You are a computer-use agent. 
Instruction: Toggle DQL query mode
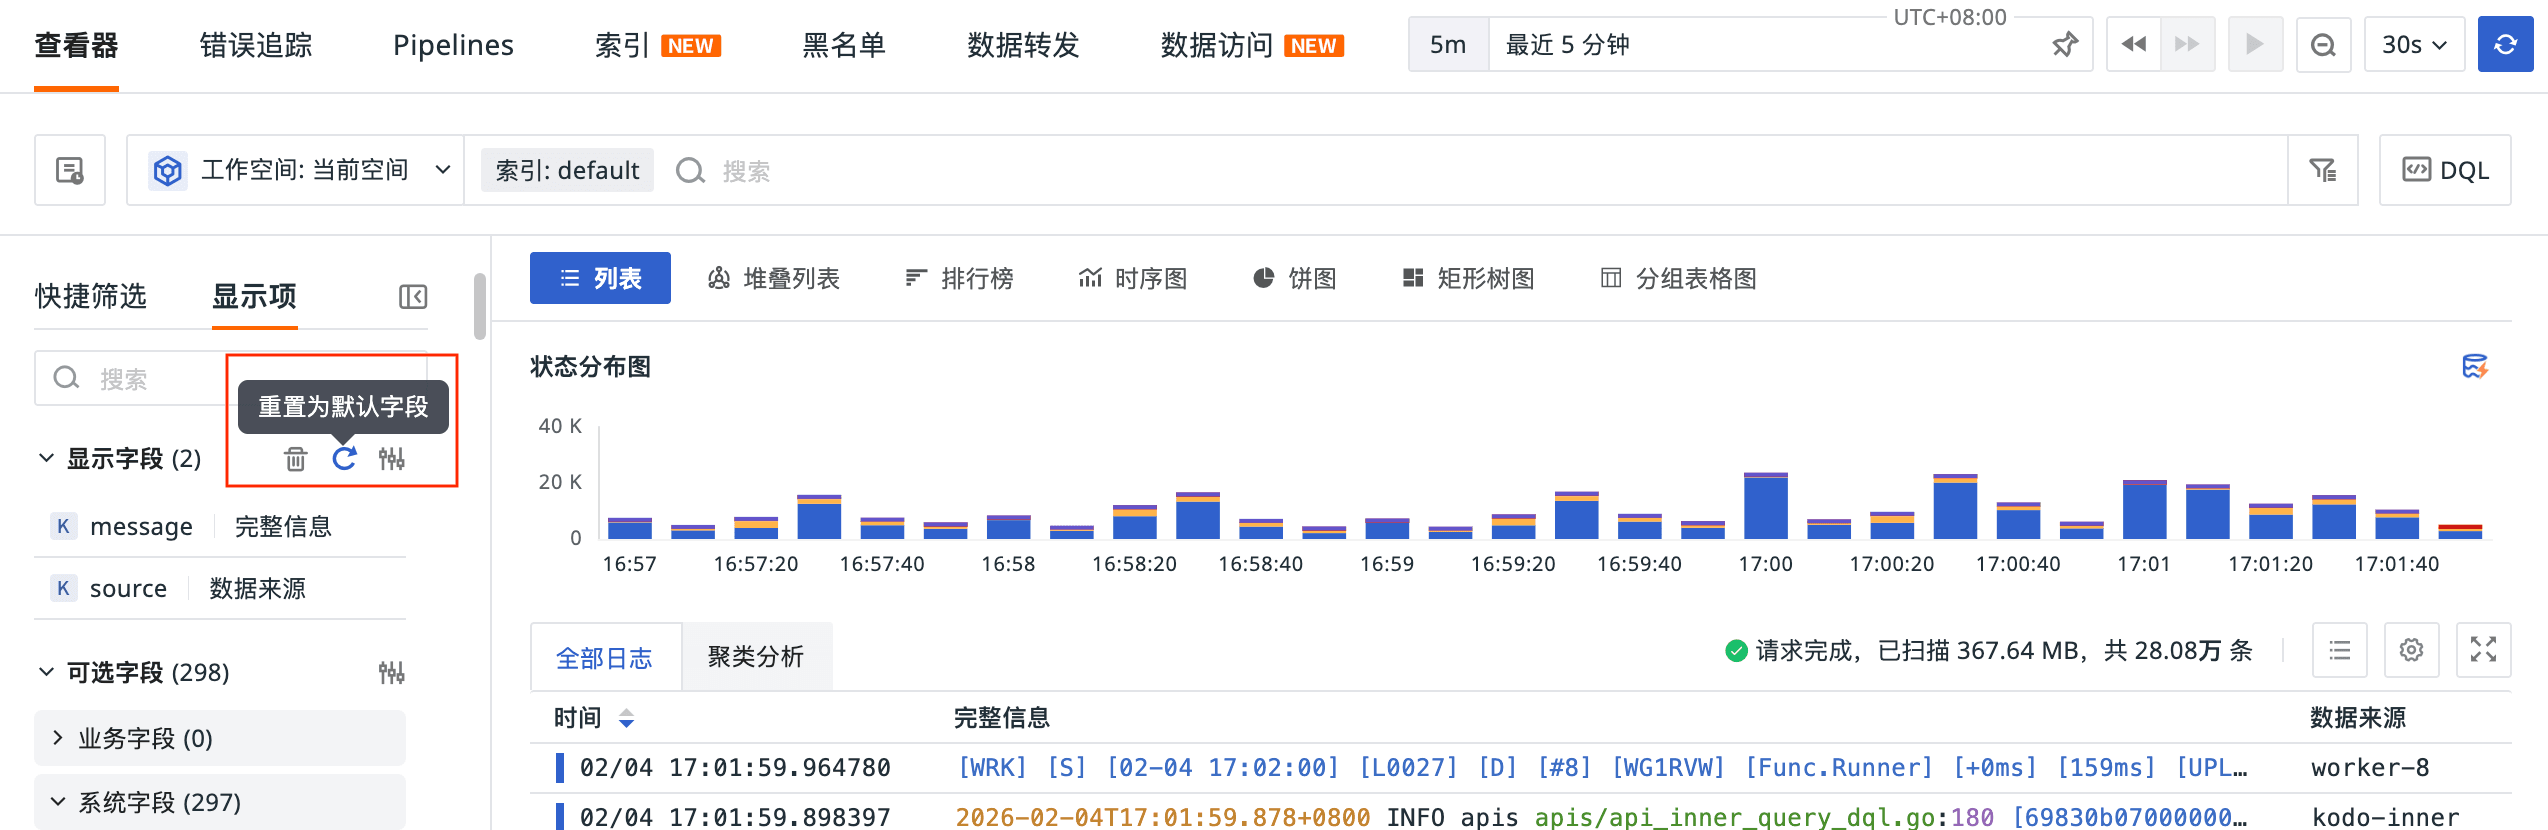[x=2445, y=171]
